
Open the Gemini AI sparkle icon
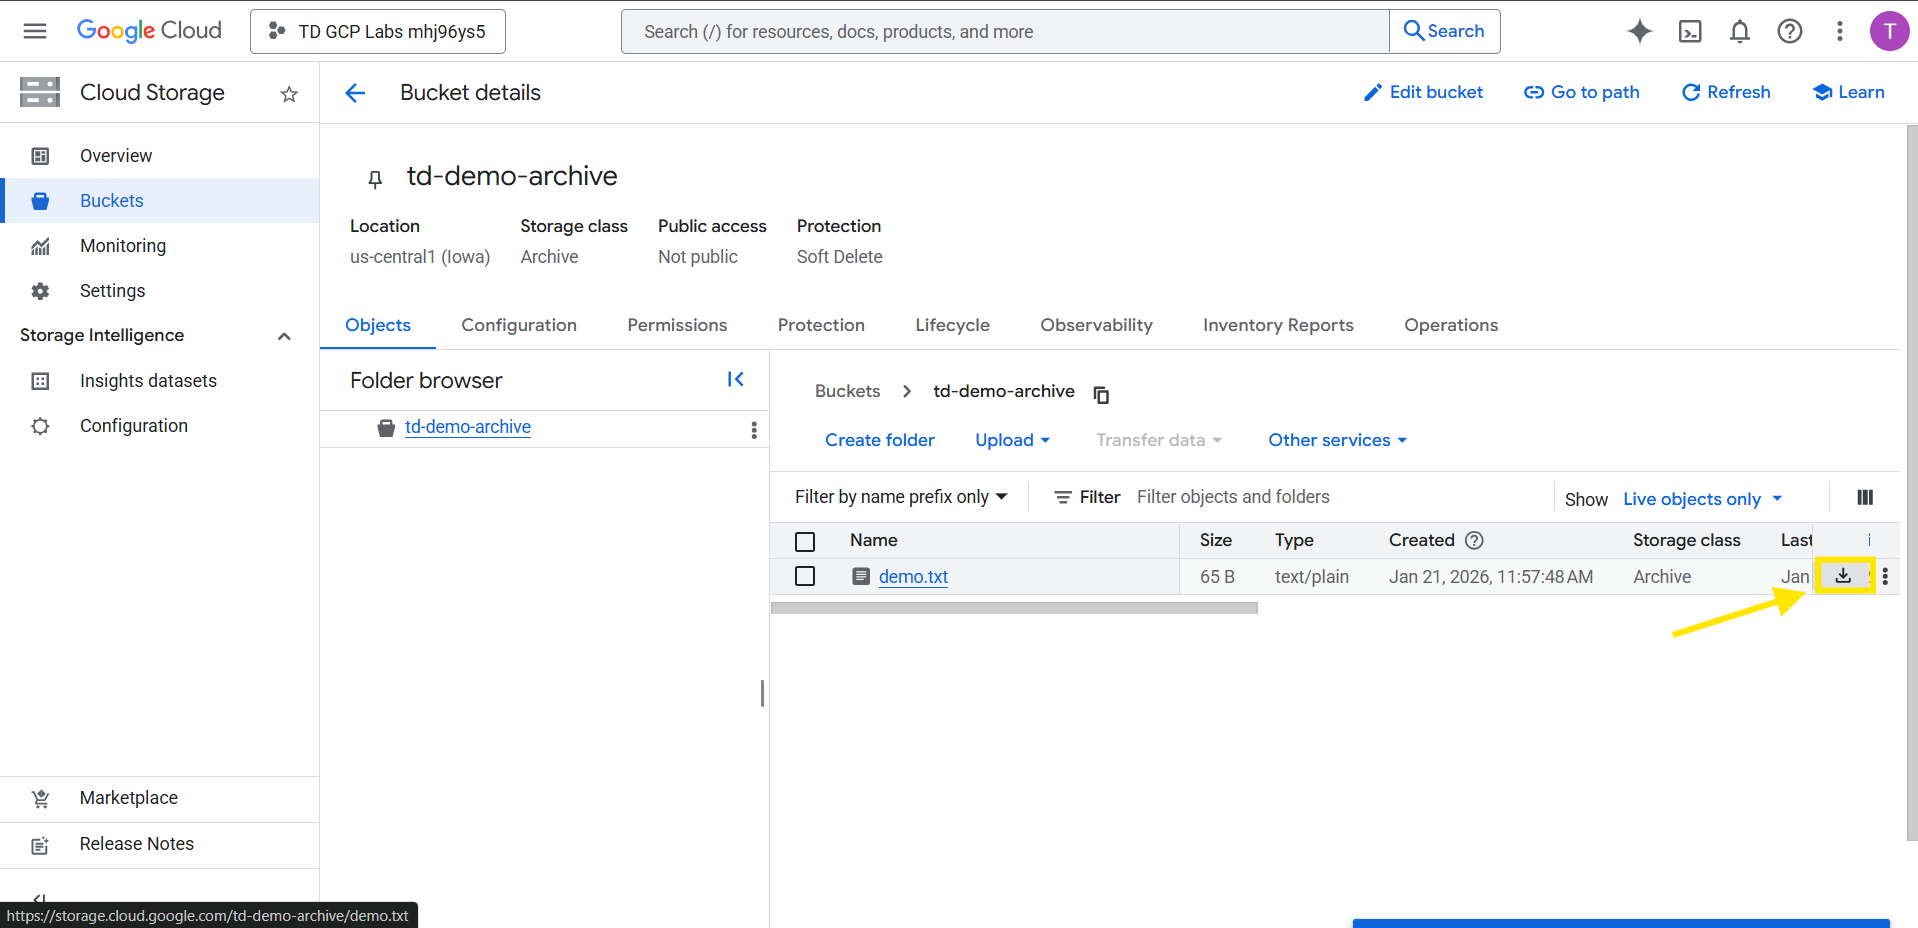tap(1639, 31)
